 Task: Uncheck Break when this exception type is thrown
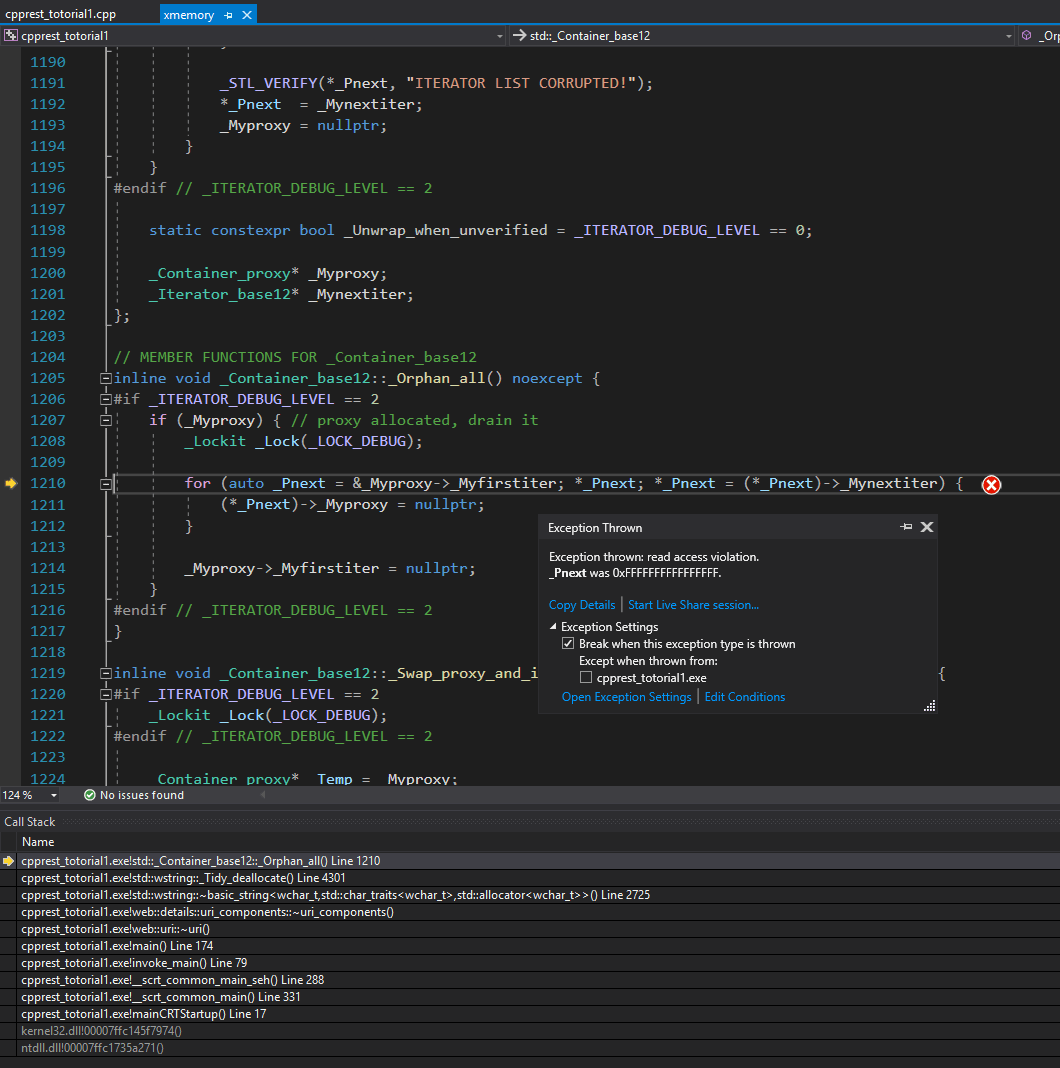[569, 644]
